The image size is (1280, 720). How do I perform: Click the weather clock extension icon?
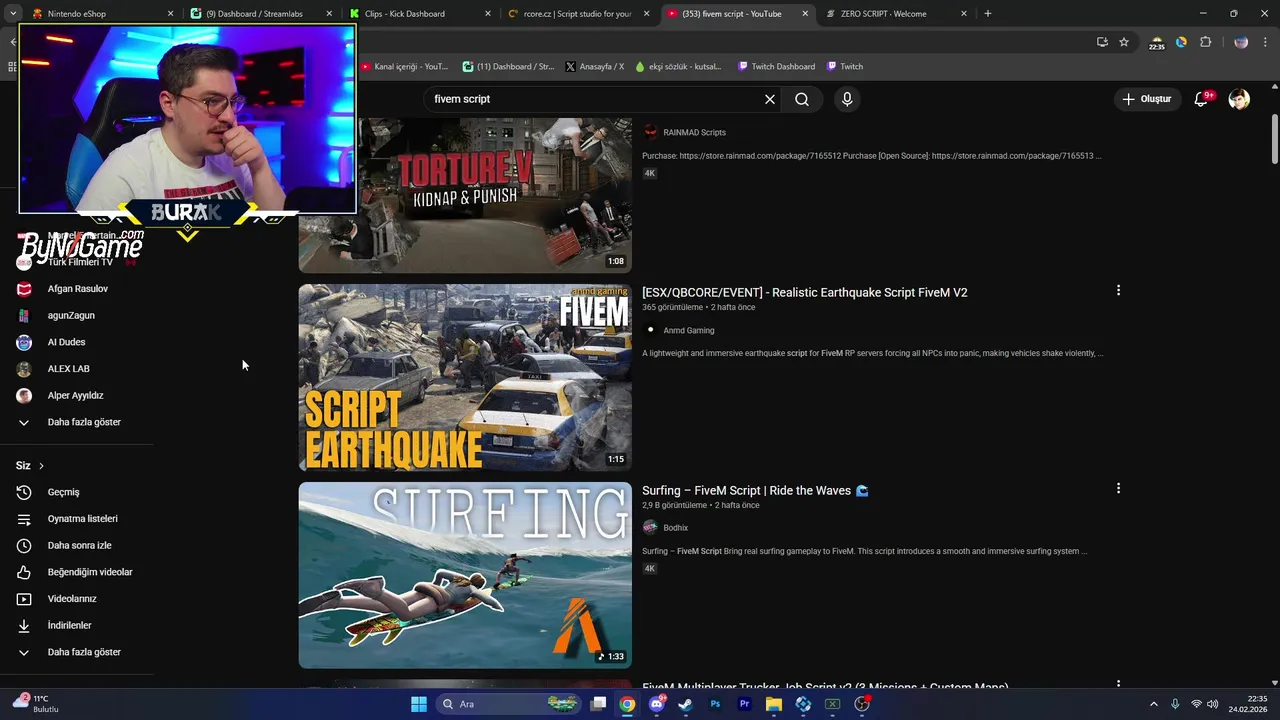(x=1157, y=43)
